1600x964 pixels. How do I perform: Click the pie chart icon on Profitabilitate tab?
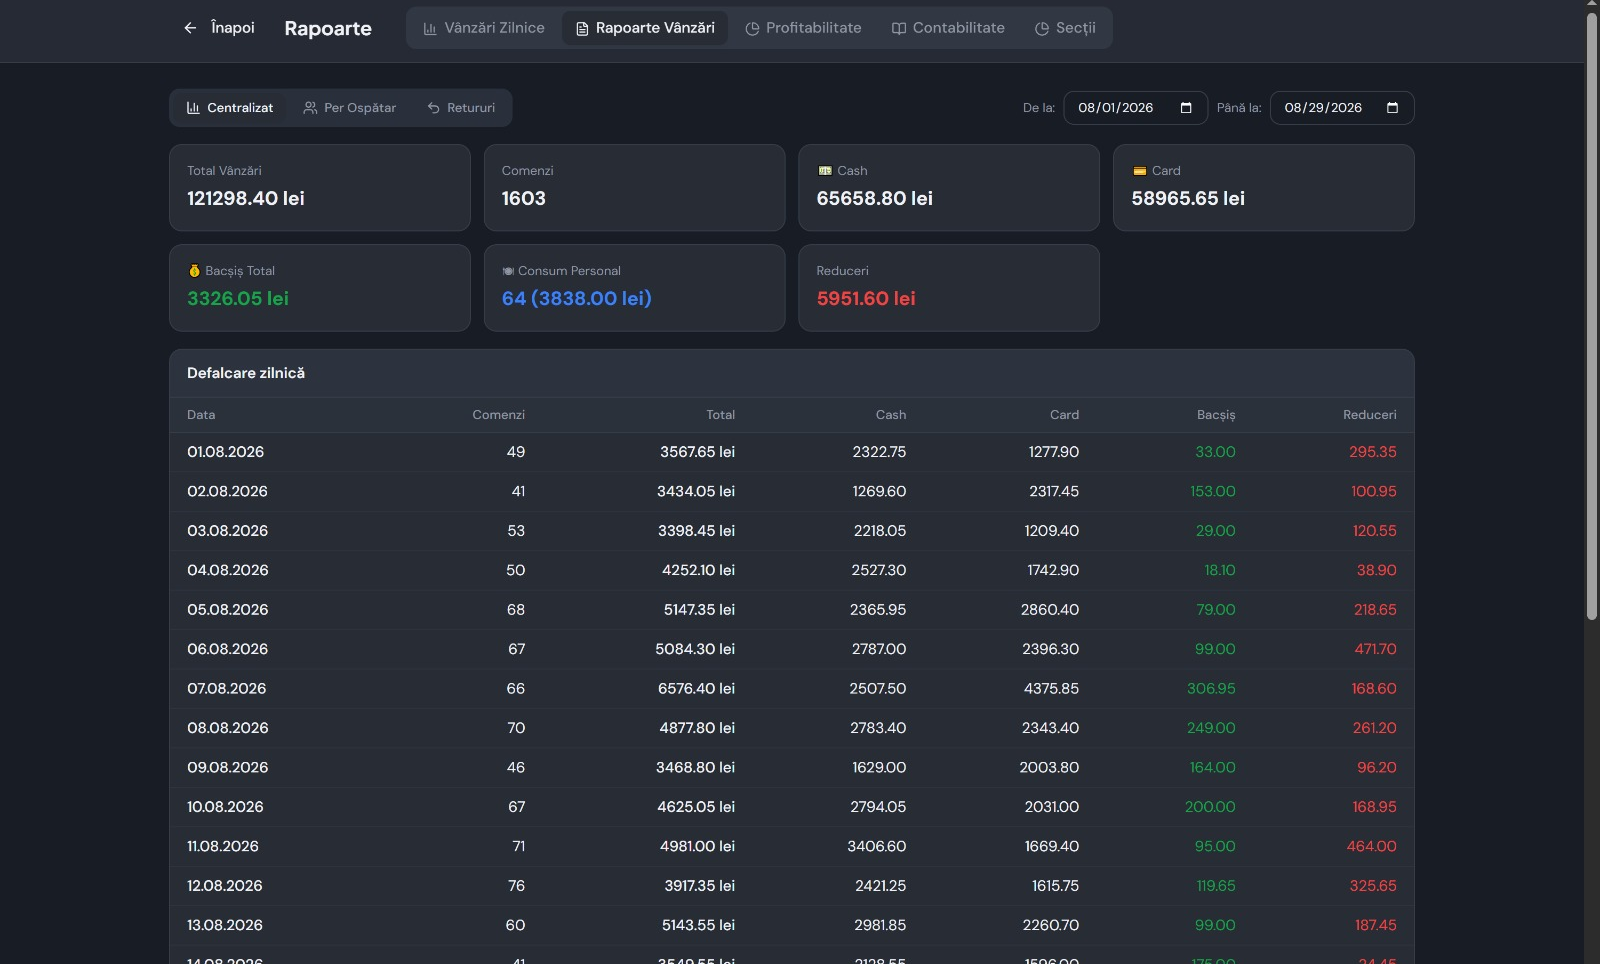pyautogui.click(x=752, y=29)
